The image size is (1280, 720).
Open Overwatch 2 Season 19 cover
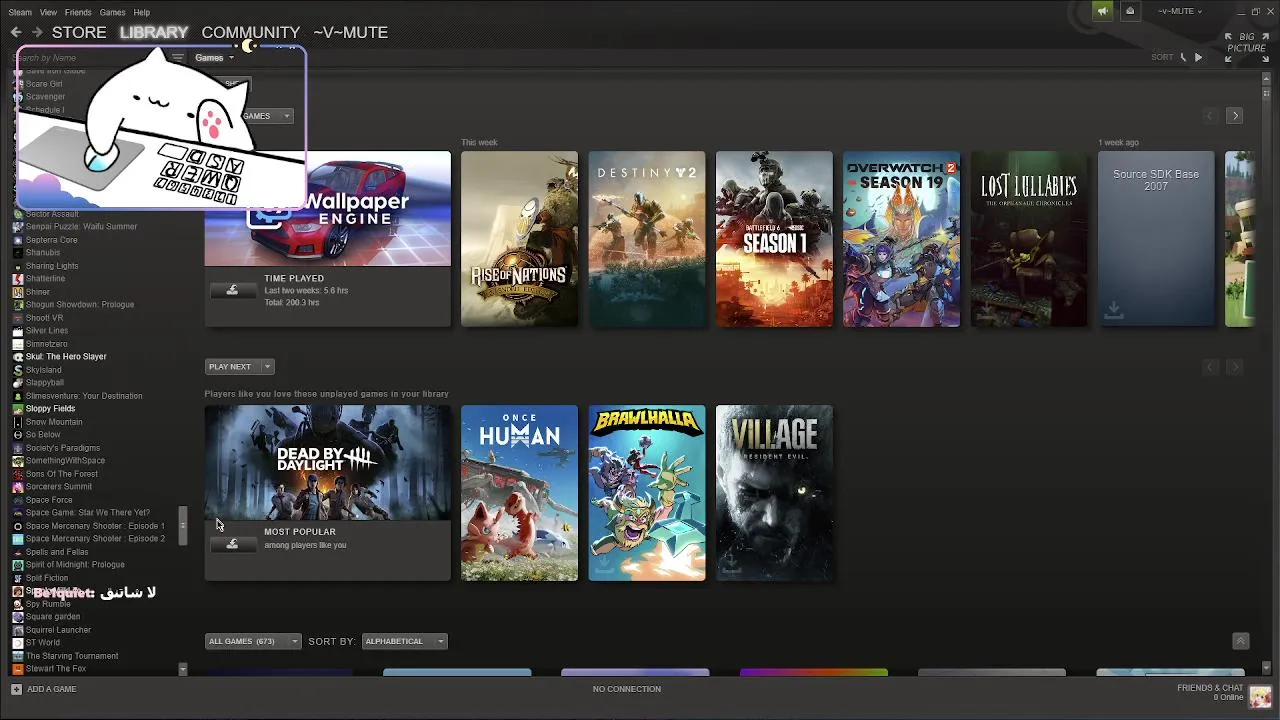click(902, 239)
